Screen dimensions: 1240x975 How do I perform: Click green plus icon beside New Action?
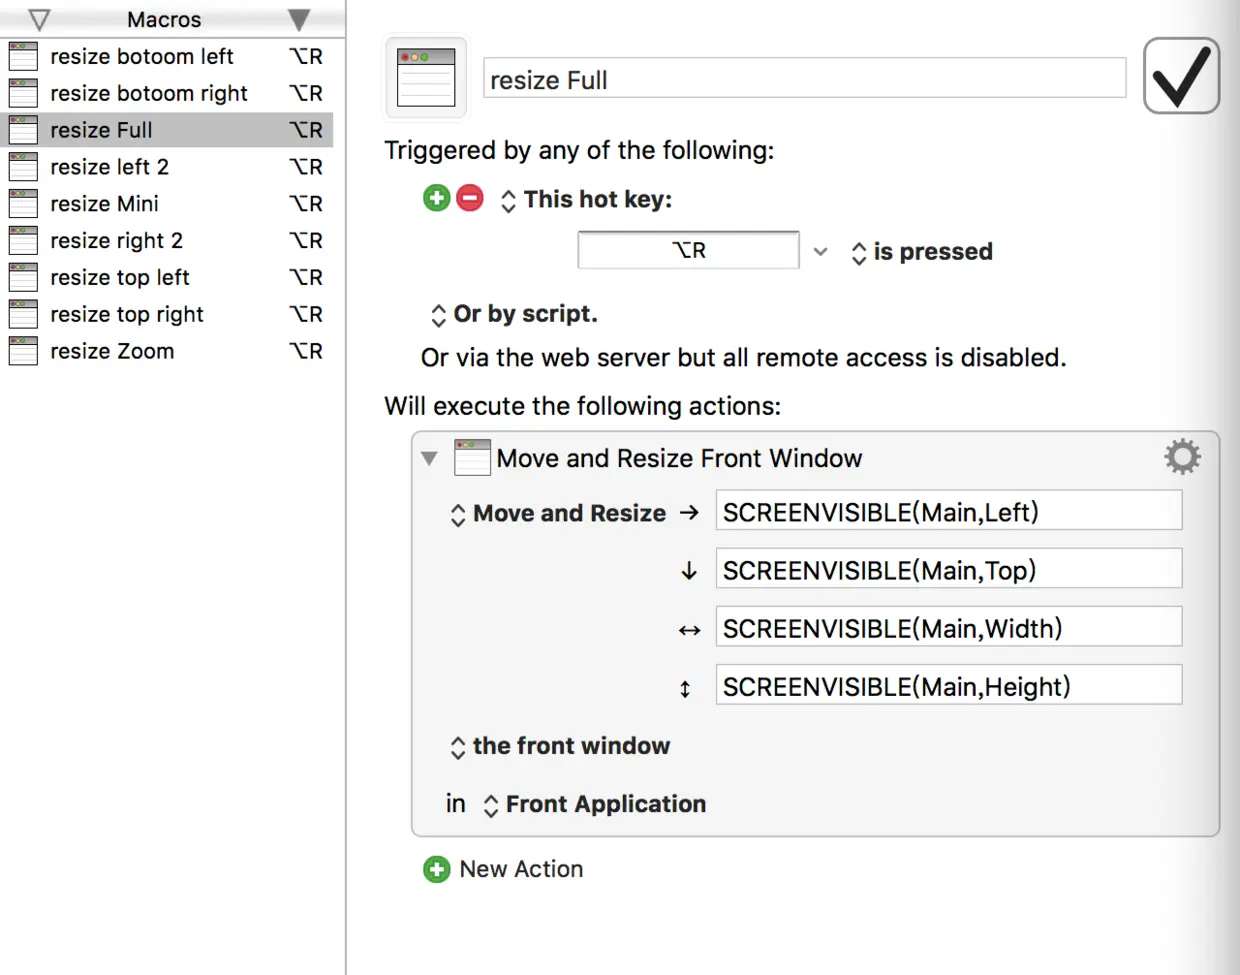(x=437, y=869)
